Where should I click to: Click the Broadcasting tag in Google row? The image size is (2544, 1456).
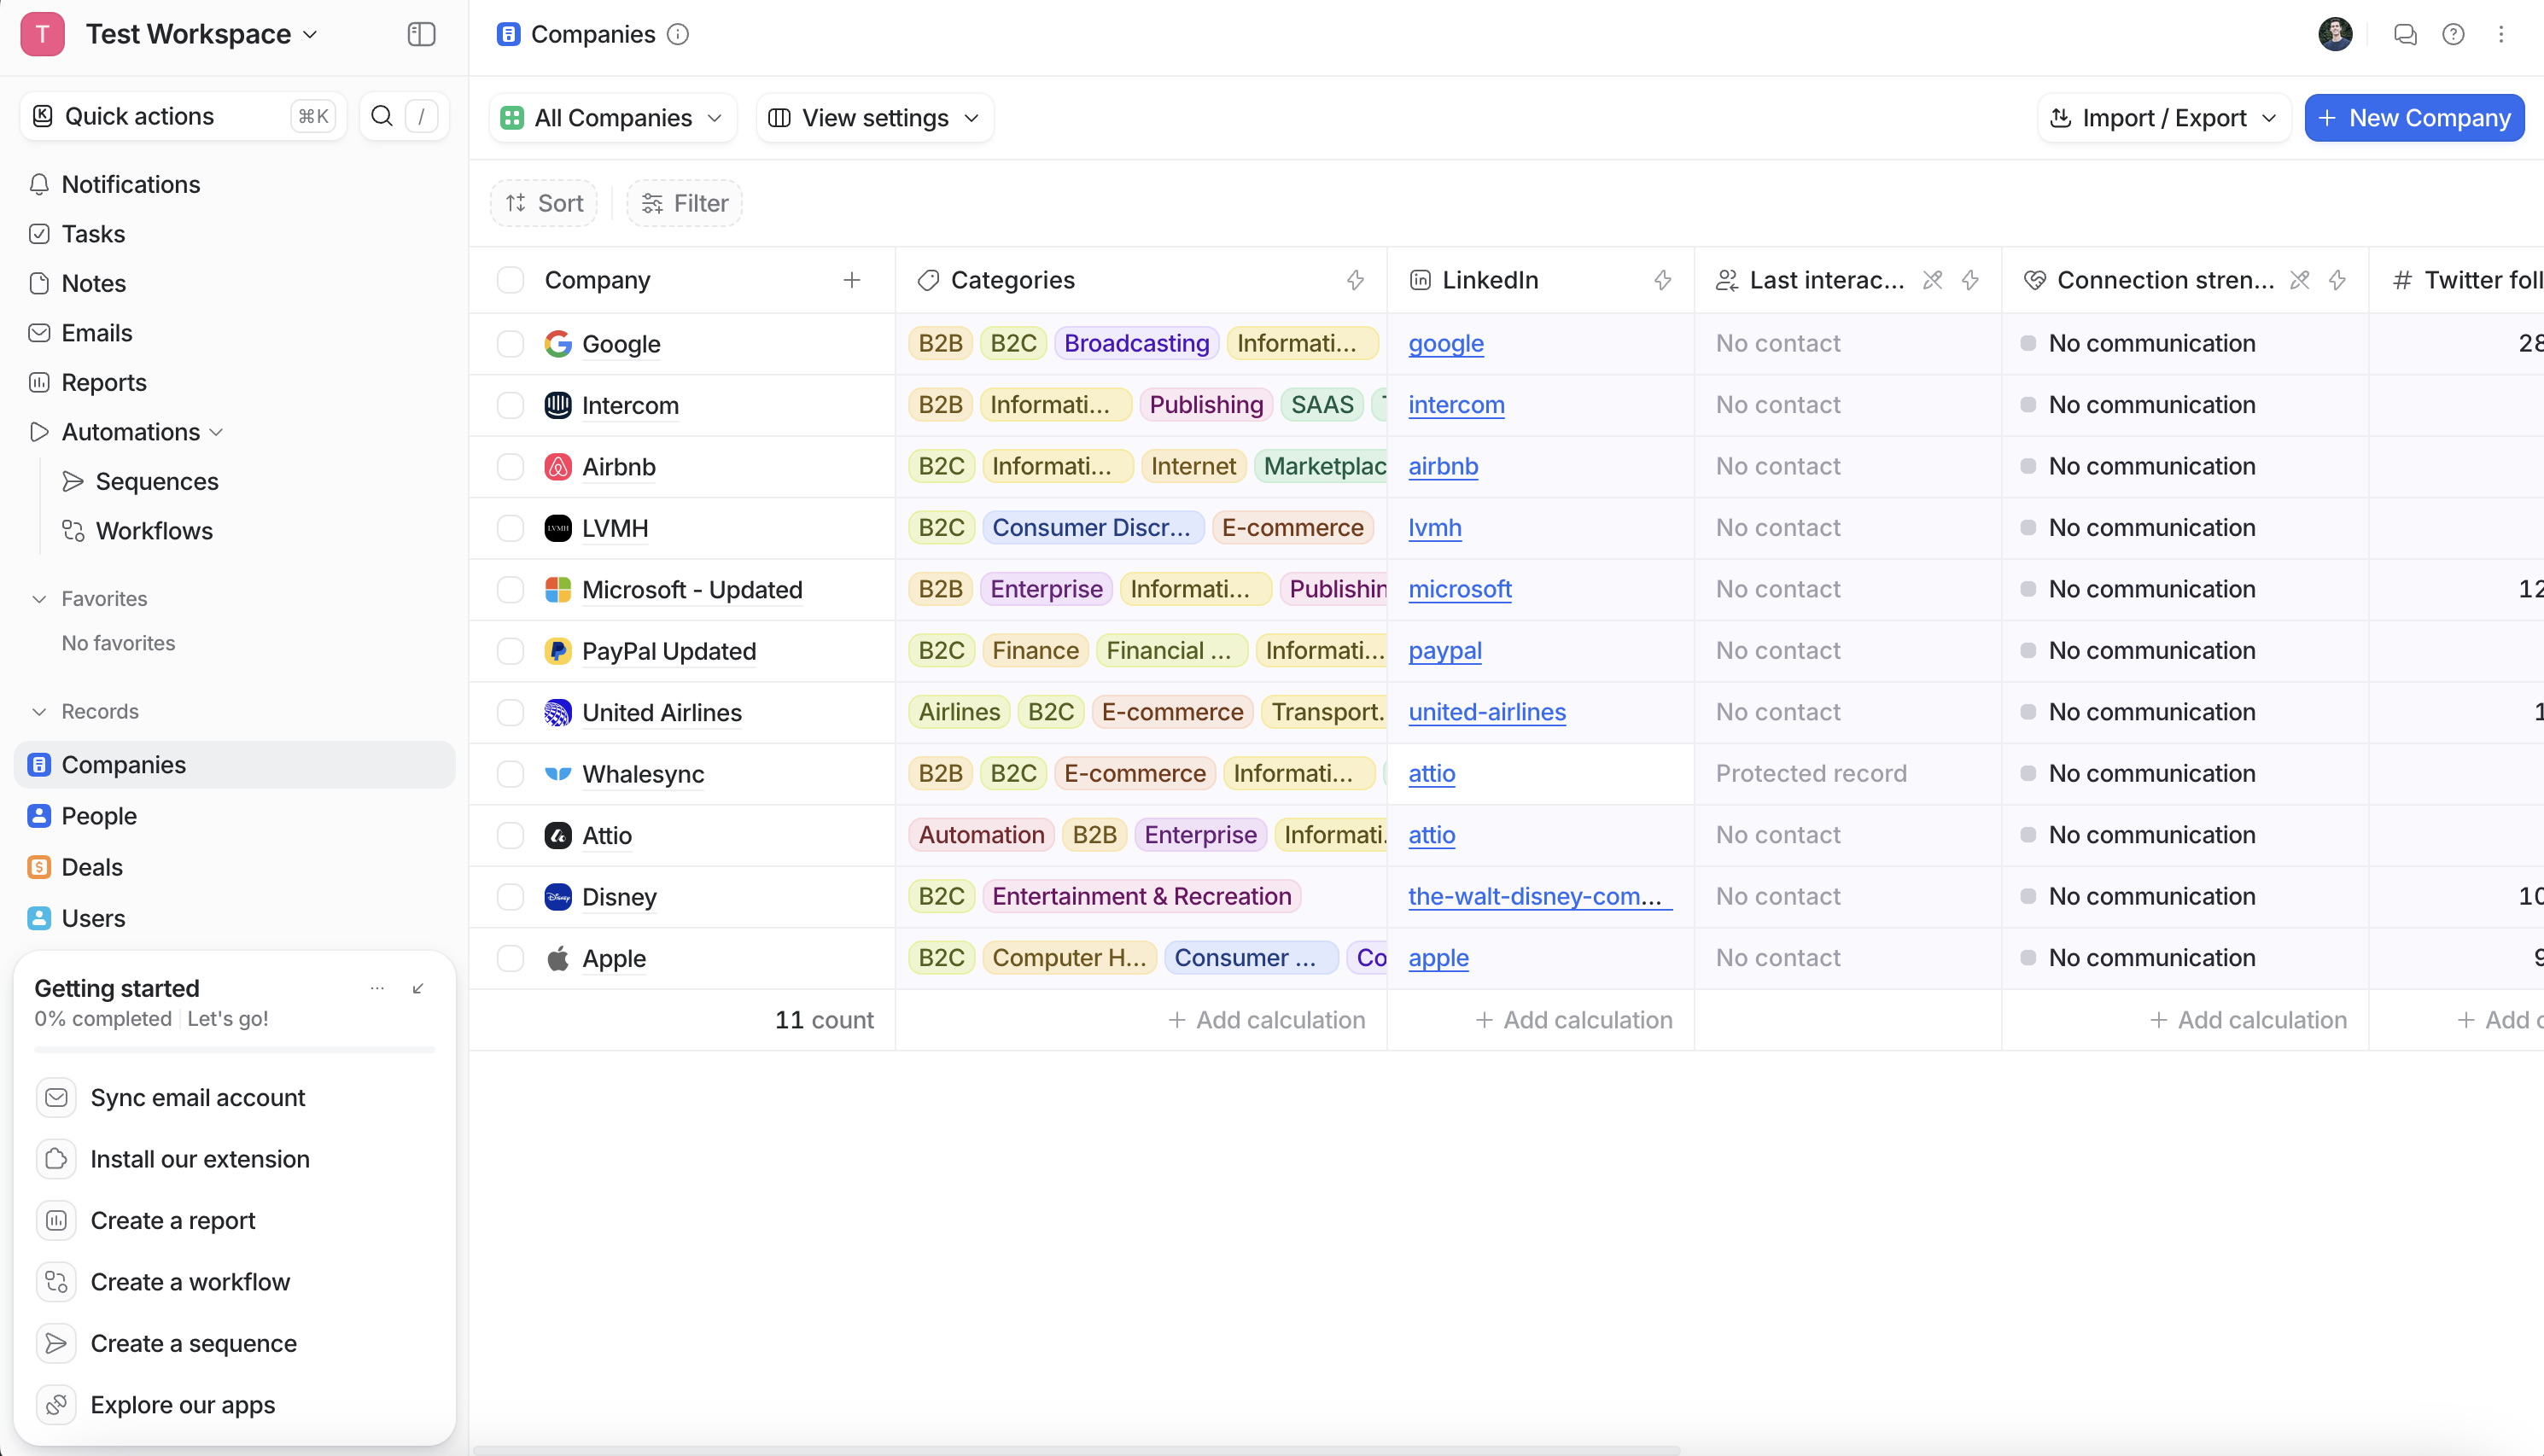pos(1136,344)
